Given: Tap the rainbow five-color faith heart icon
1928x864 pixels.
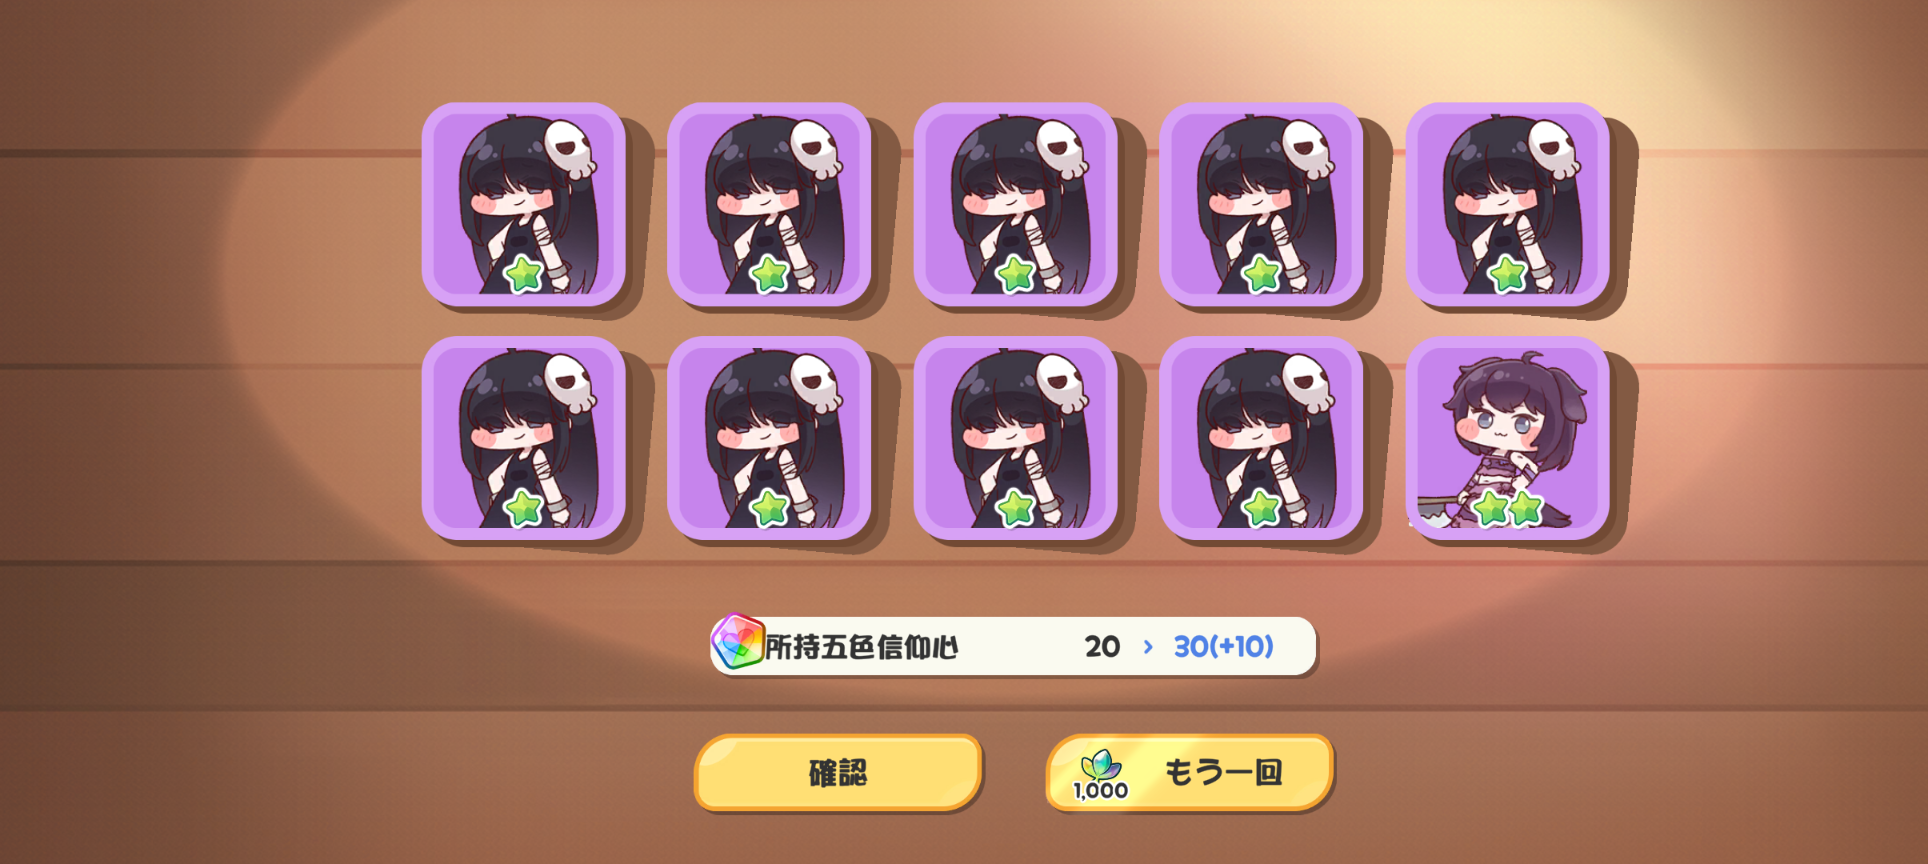Looking at the screenshot, I should tap(738, 642).
